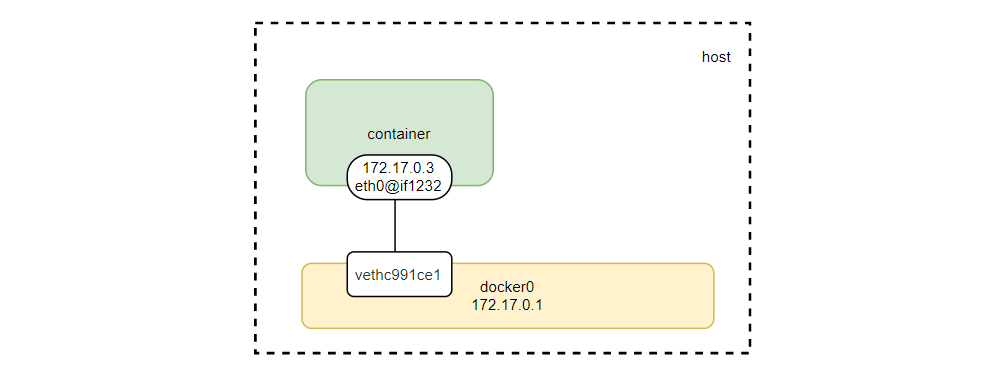Select the vertical line linking eth0 and veth
1007x368 pixels.
click(x=394, y=225)
